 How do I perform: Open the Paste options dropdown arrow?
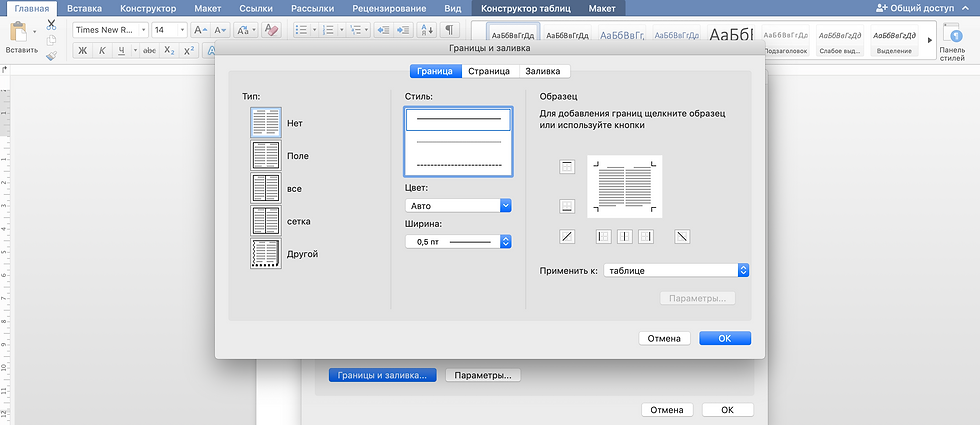pos(34,31)
